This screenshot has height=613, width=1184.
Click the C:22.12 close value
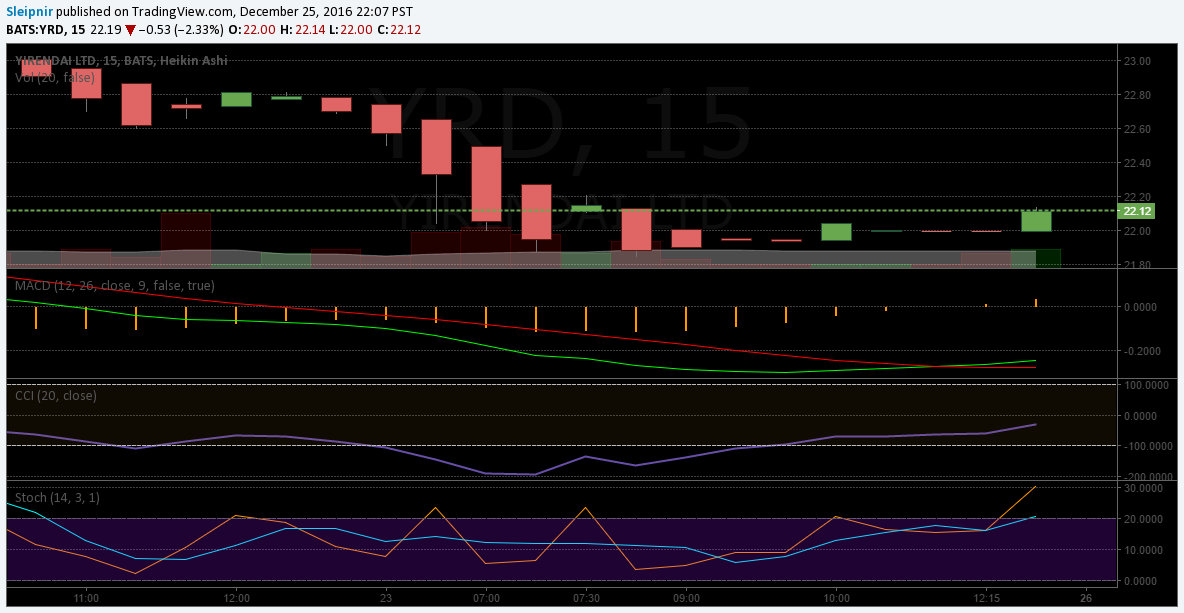point(400,30)
